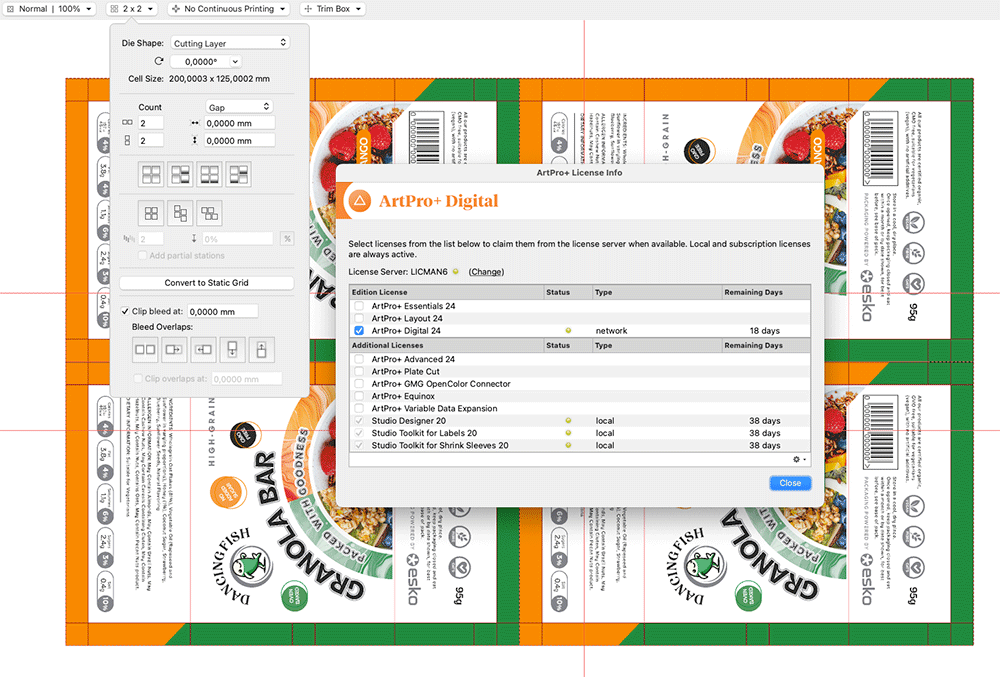The height and width of the screenshot is (677, 1000).
Task: Click the Change license server link
Action: click(486, 272)
